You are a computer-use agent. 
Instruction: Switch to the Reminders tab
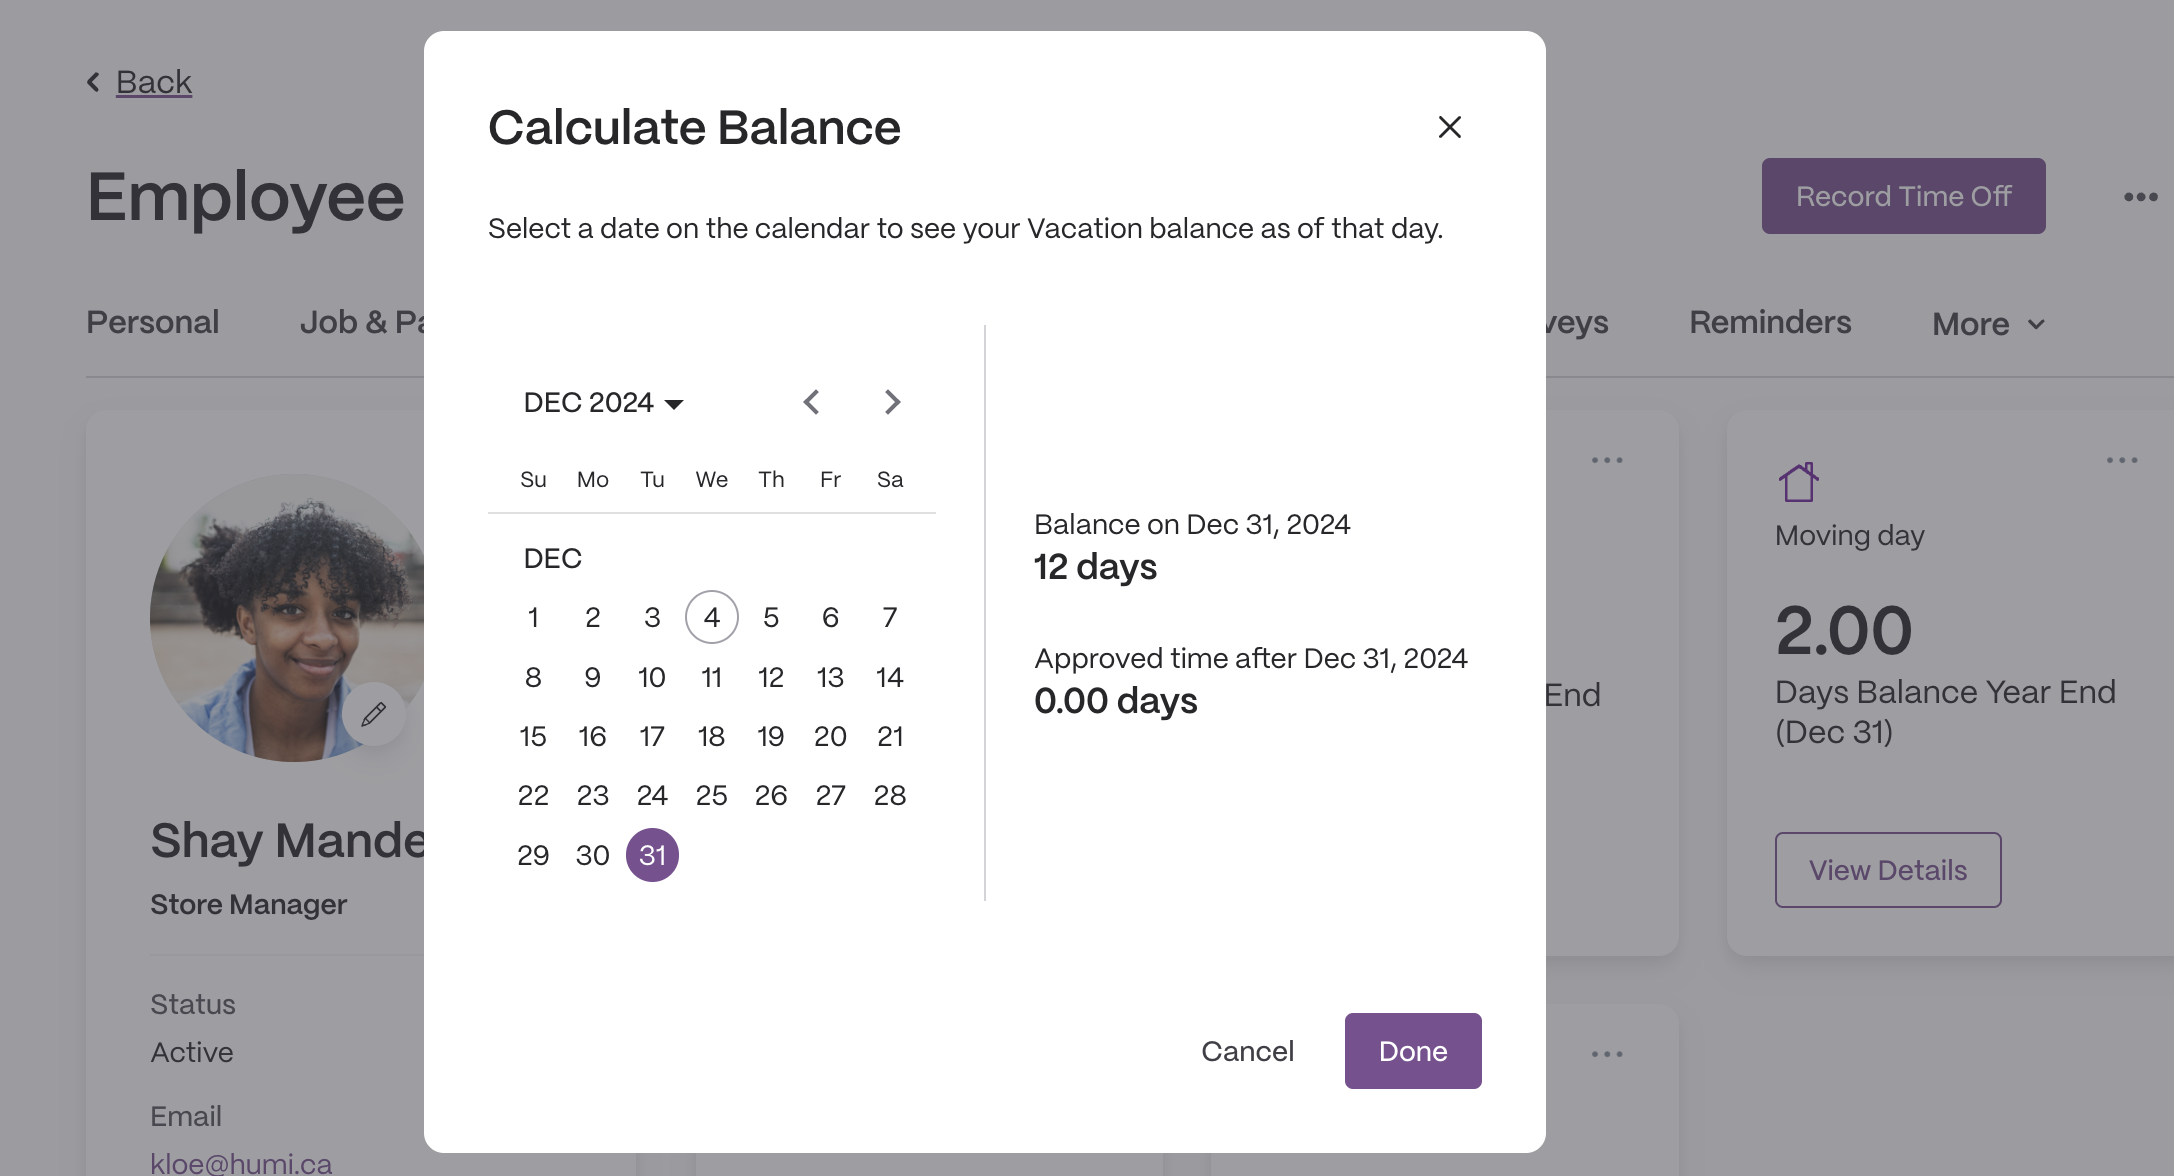click(x=1770, y=322)
